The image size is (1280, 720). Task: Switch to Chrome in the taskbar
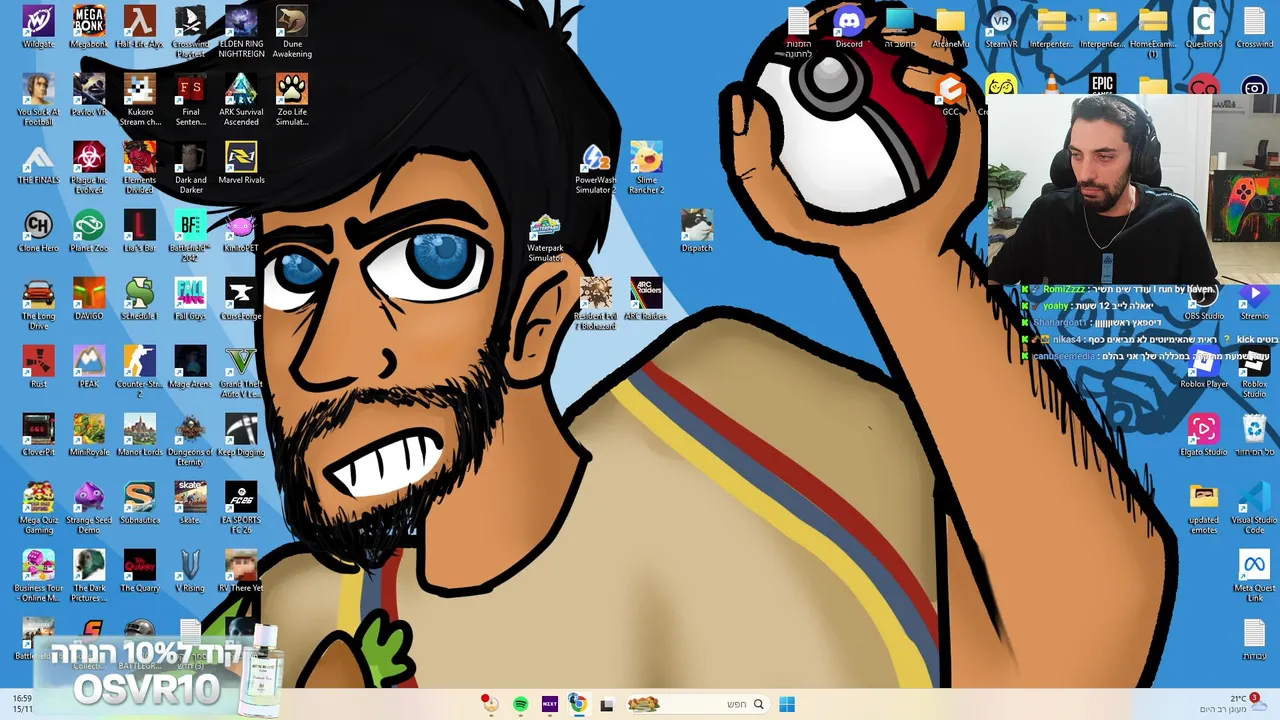[x=578, y=704]
